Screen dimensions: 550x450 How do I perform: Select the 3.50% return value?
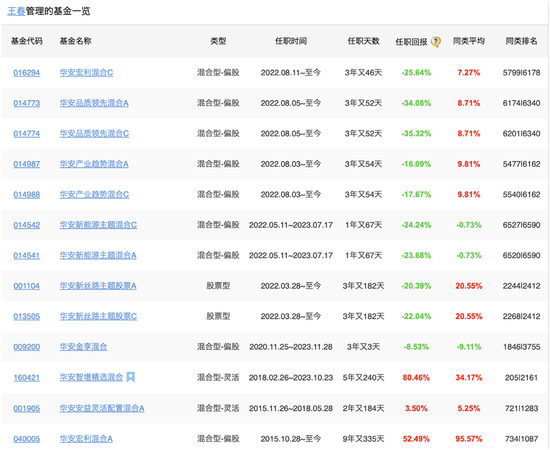416,409
